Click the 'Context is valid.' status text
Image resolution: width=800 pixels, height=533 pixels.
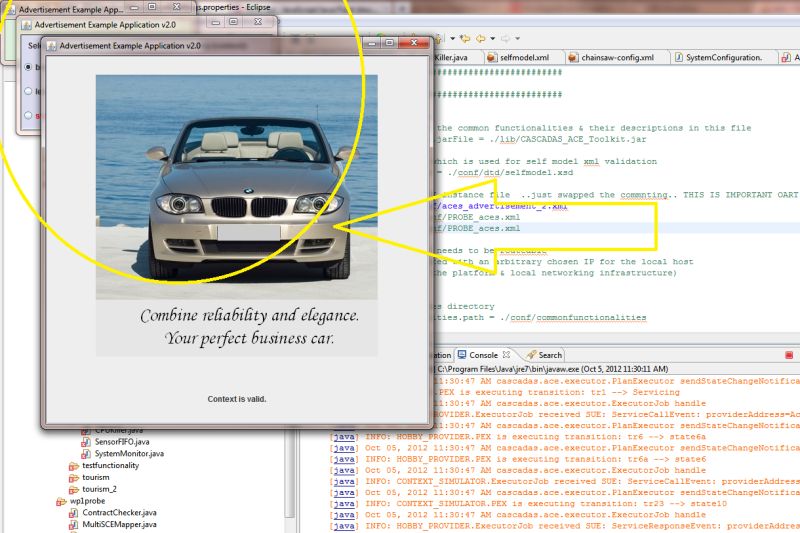(237, 399)
